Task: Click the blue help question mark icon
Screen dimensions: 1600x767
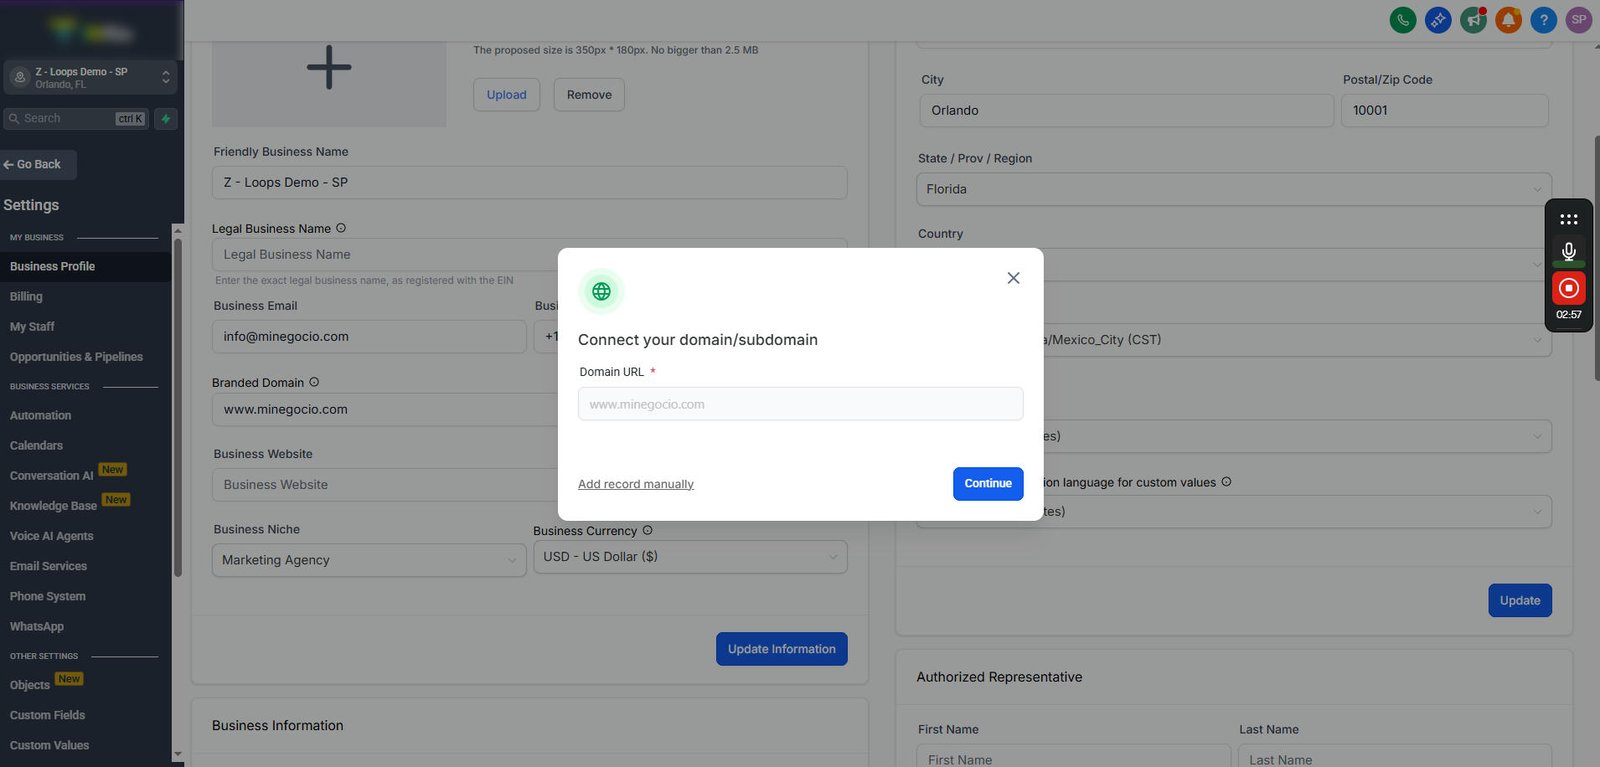Action: (x=1543, y=20)
